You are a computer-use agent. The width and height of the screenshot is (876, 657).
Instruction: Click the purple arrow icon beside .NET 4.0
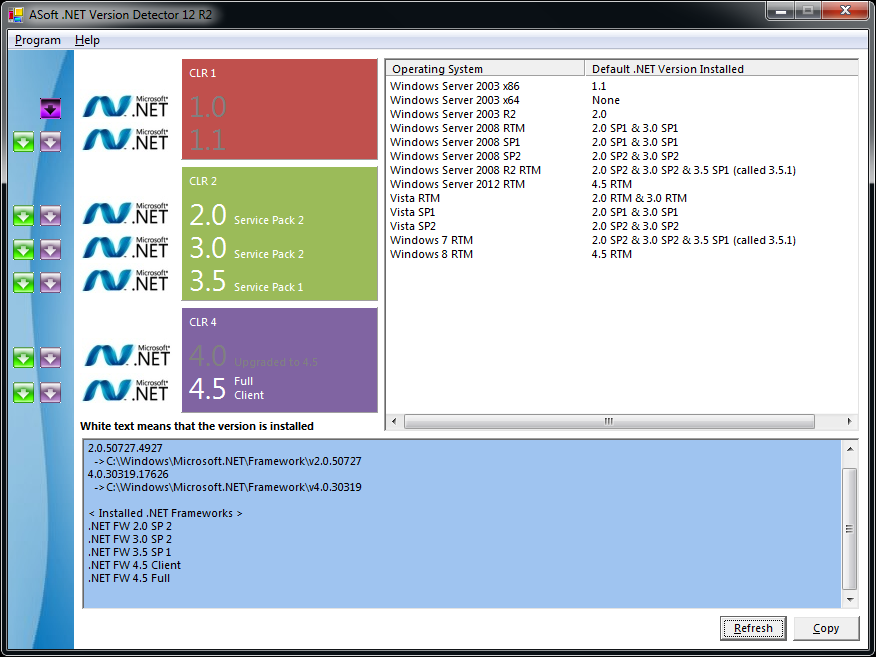click(51, 358)
